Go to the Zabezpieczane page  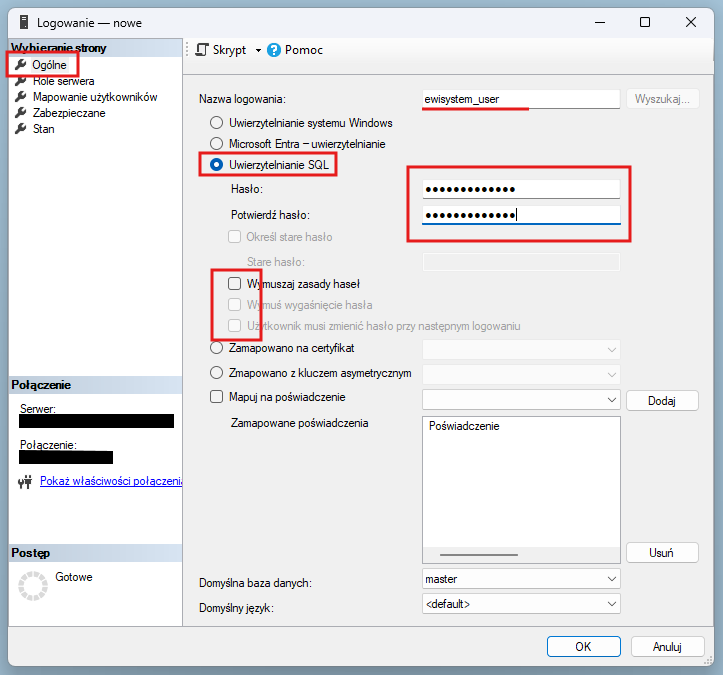pos(68,113)
